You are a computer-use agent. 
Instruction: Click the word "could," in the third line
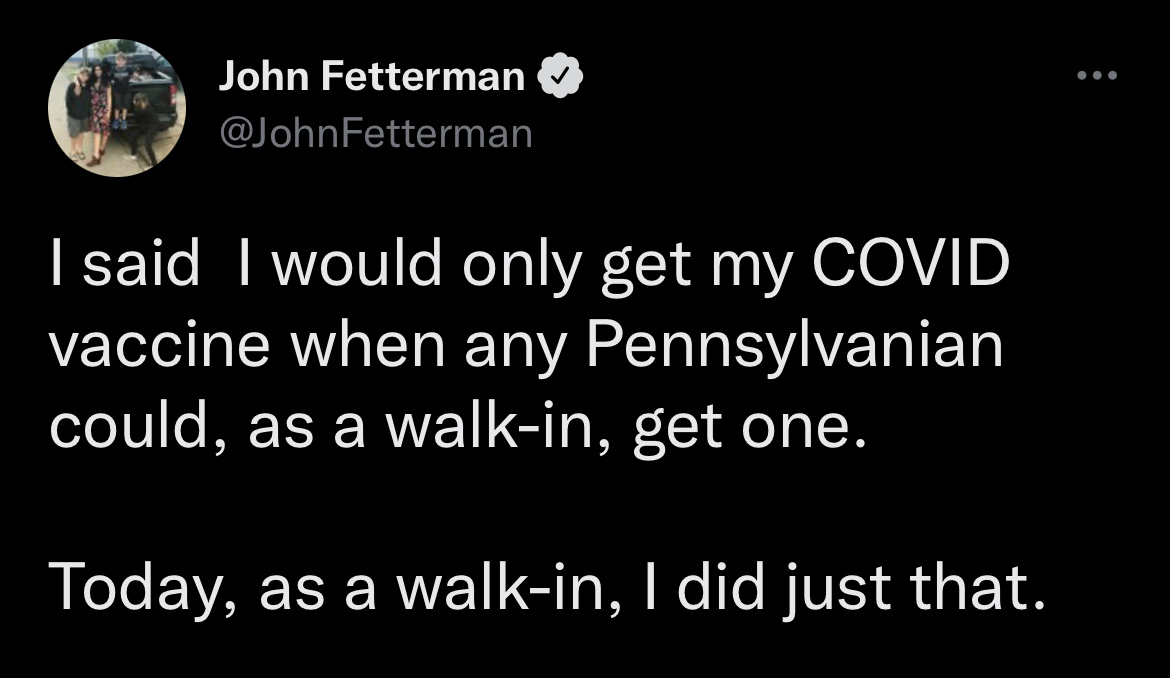pos(138,427)
